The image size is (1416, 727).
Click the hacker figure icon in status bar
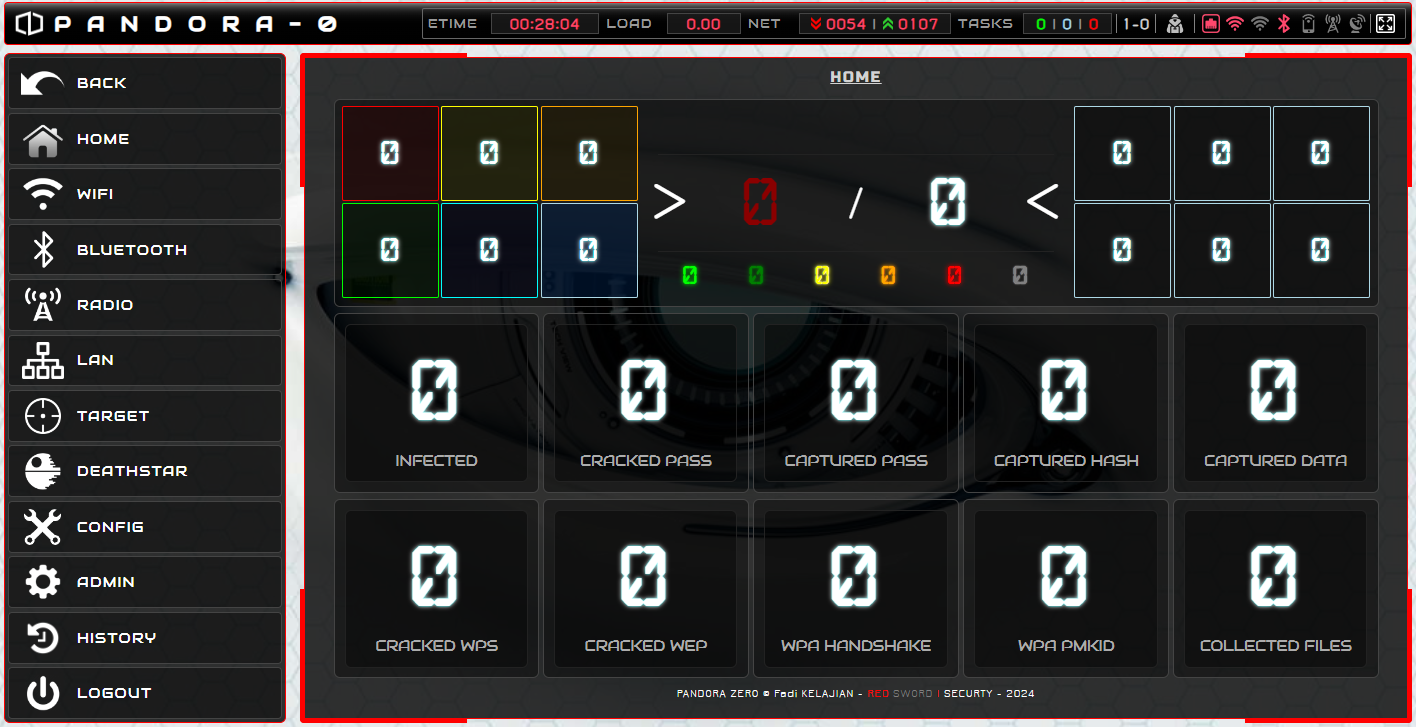pyautogui.click(x=1175, y=24)
